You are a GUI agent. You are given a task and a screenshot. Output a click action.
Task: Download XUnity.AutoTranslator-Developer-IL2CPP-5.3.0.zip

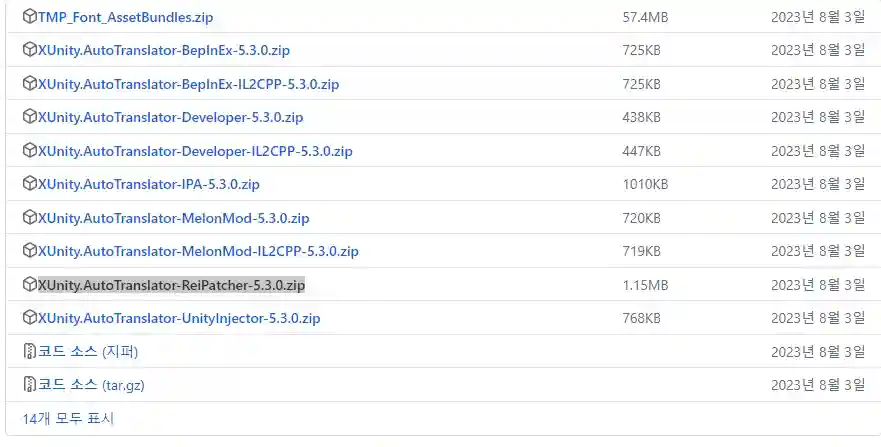coord(195,151)
